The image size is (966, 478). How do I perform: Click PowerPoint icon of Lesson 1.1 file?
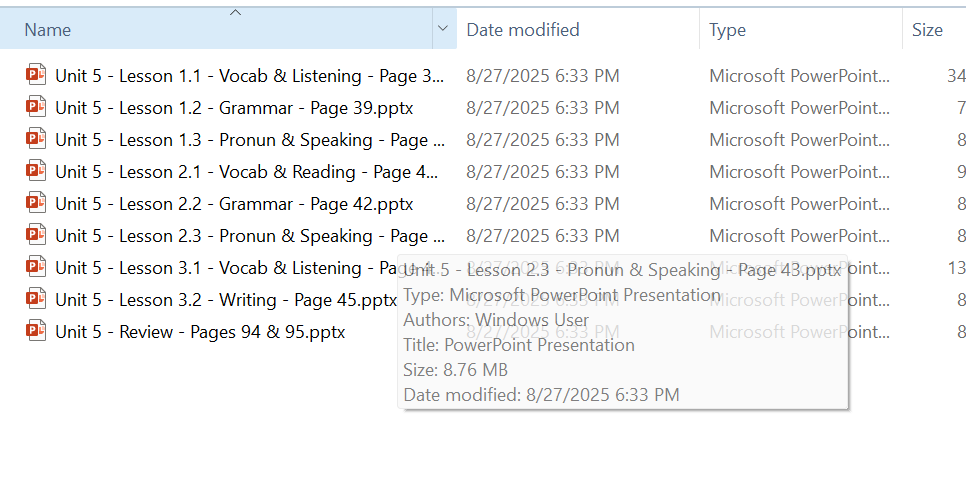tap(36, 75)
